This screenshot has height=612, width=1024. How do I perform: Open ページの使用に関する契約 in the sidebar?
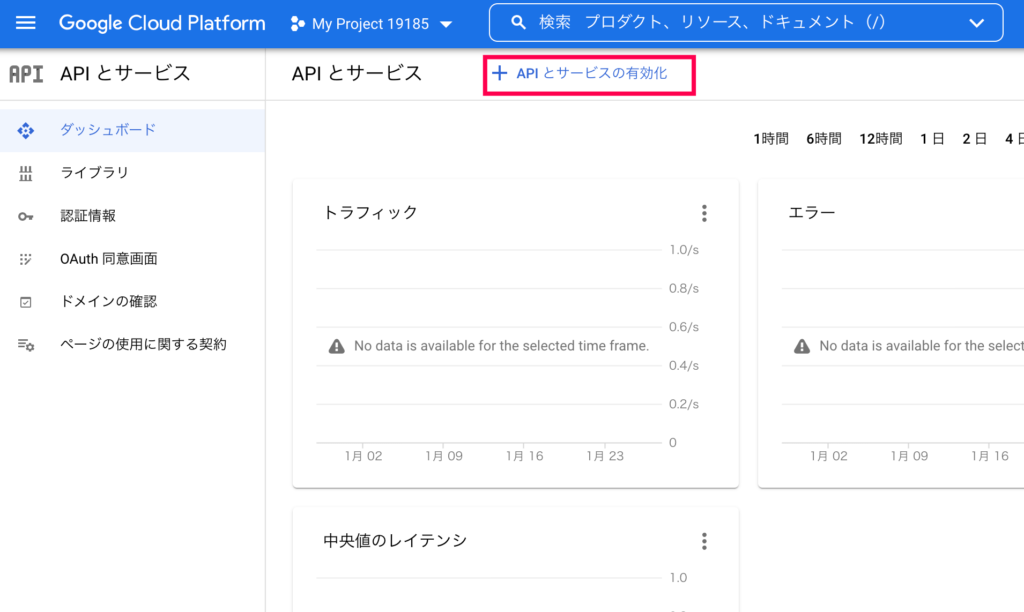click(x=133, y=345)
